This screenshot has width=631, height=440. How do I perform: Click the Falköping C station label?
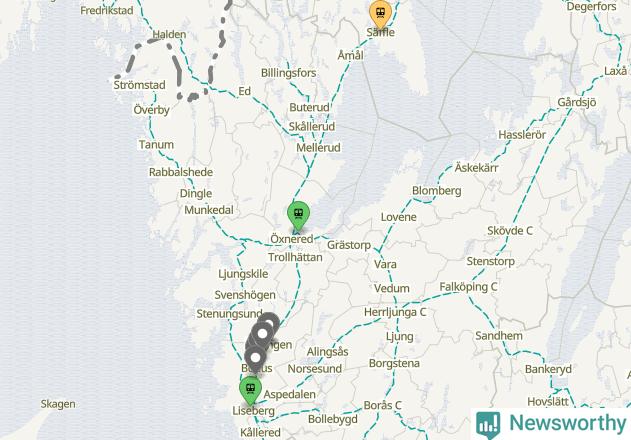tap(468, 287)
